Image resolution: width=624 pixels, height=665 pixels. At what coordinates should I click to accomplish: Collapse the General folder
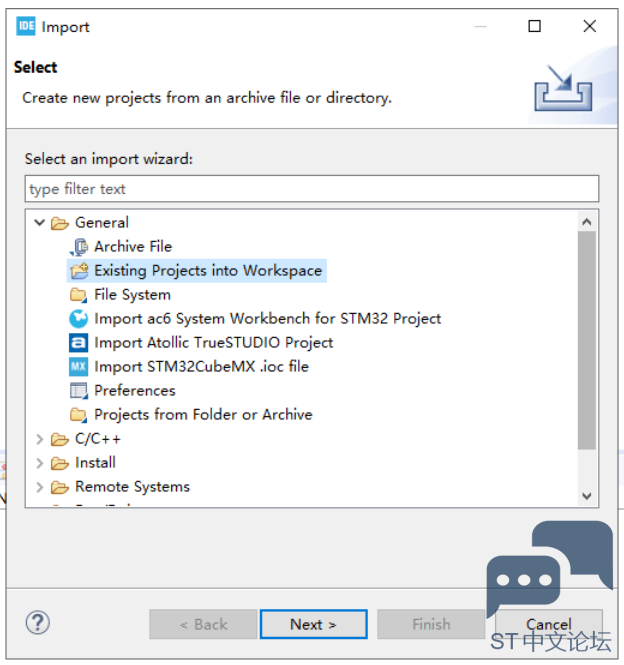click(39, 223)
